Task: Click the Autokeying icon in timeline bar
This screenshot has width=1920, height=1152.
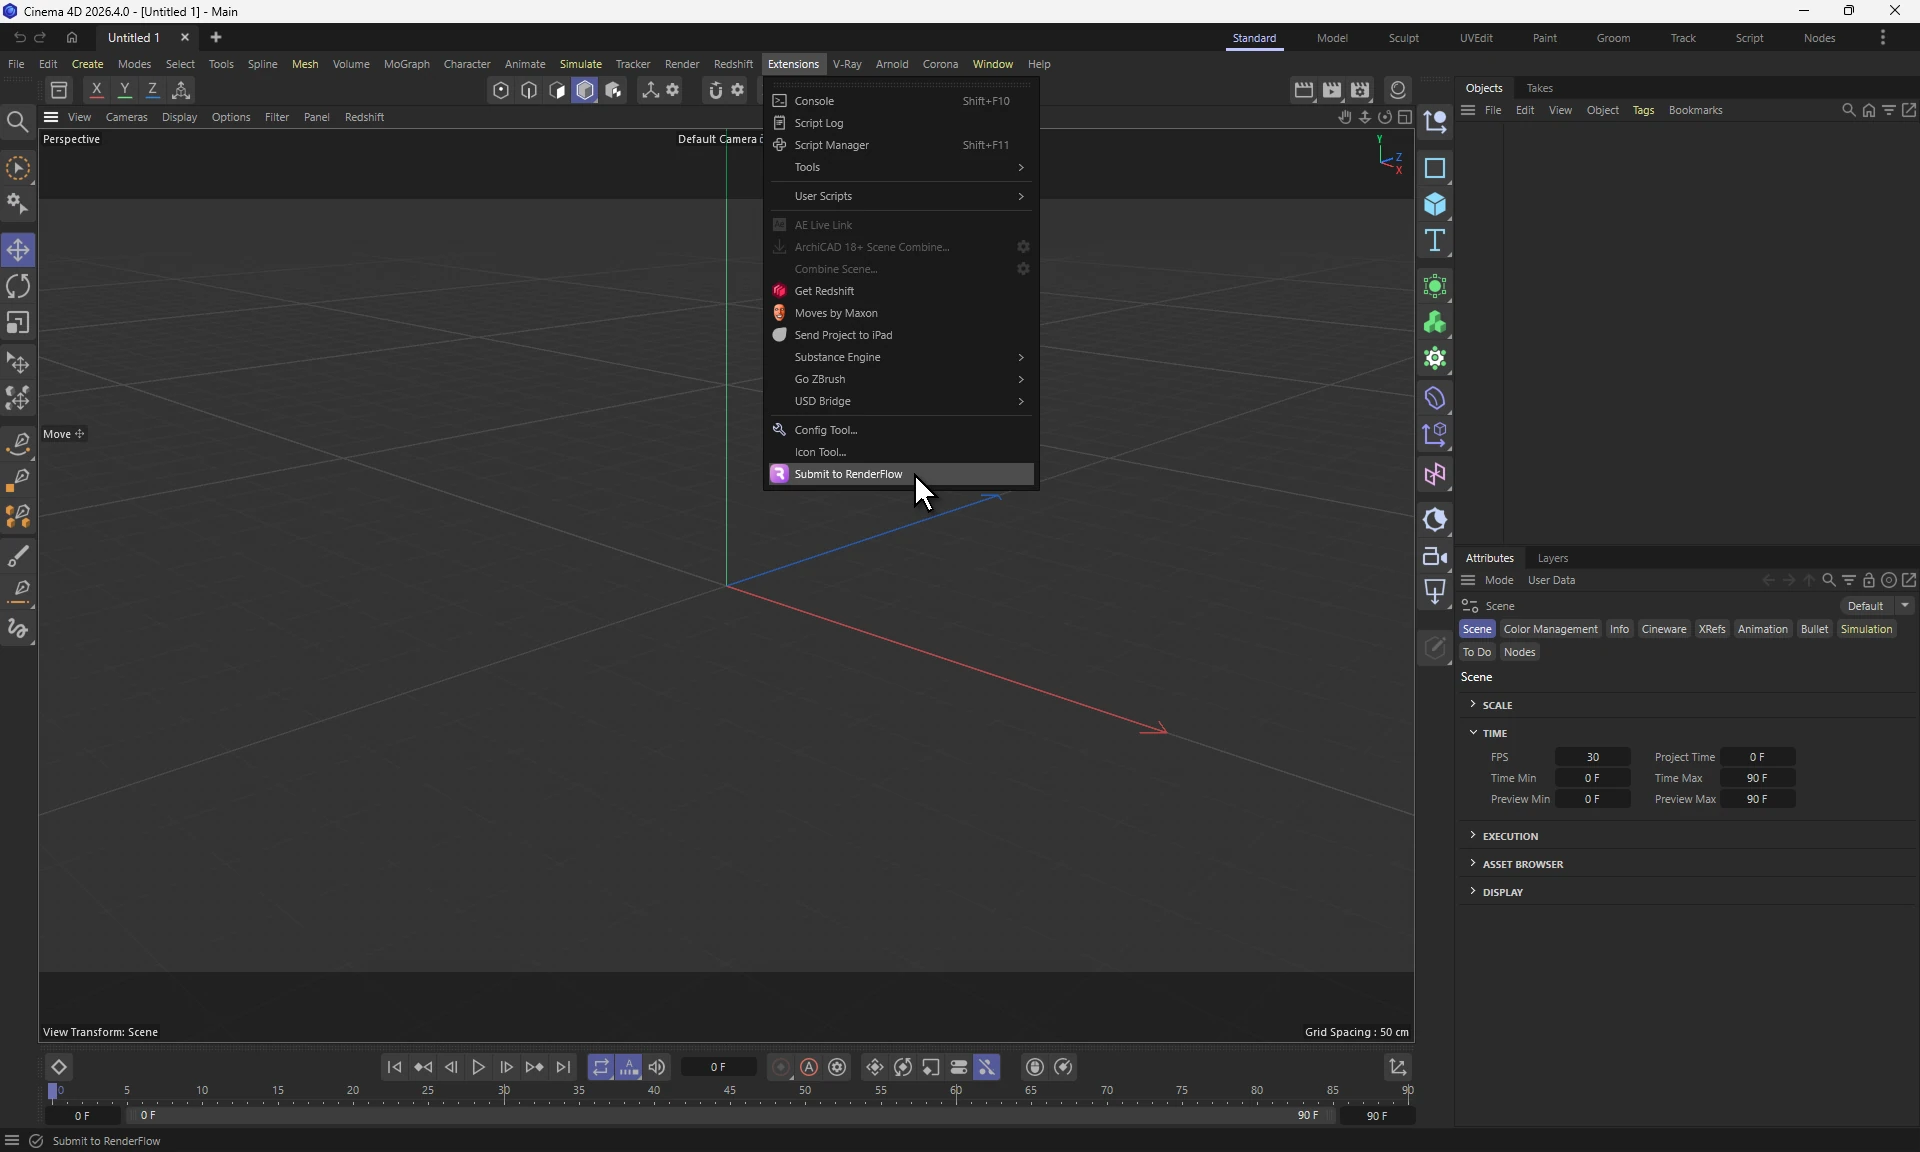Action: tap(809, 1068)
